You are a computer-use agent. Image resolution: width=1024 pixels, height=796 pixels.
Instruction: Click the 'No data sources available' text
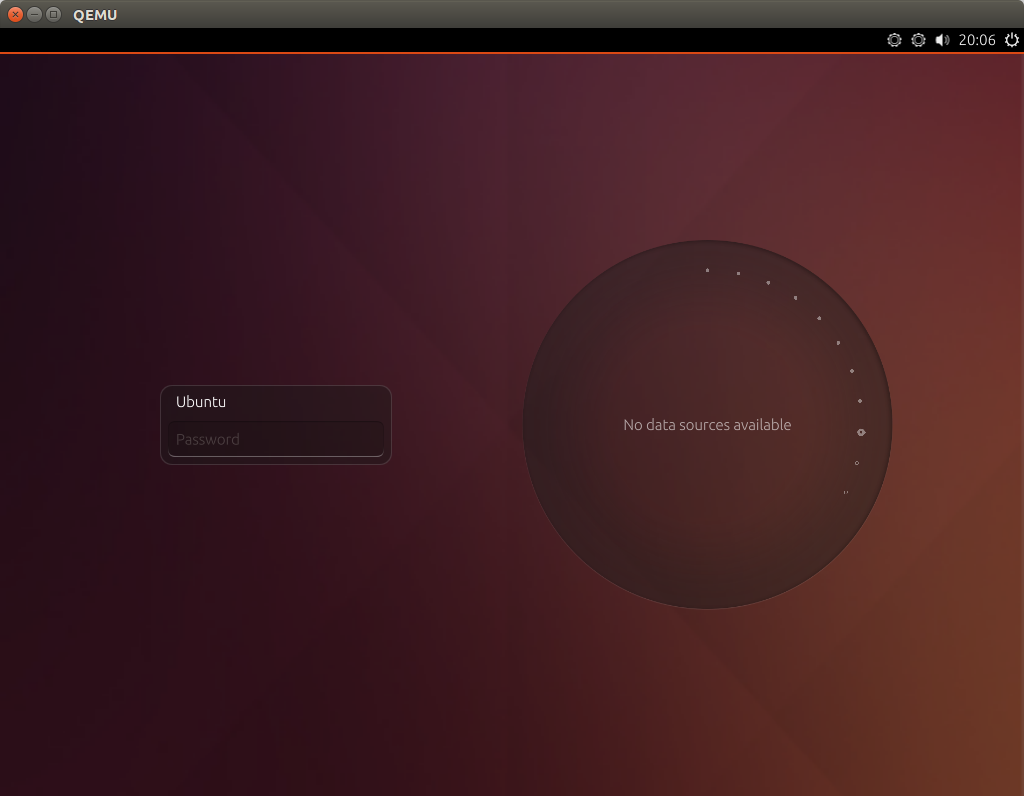[707, 424]
